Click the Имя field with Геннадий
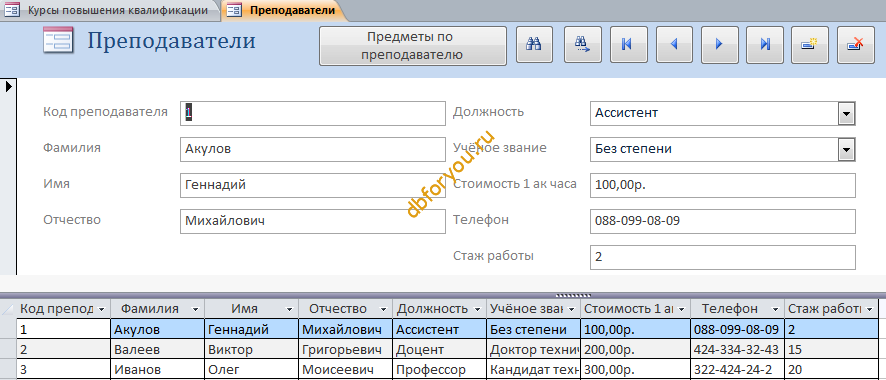This screenshot has height=380, width=886. pos(313,185)
